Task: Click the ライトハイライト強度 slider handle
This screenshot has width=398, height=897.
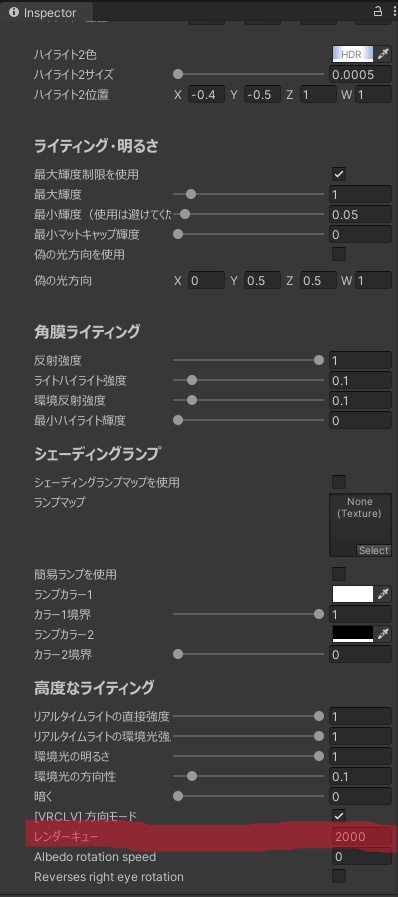Action: tap(192, 380)
